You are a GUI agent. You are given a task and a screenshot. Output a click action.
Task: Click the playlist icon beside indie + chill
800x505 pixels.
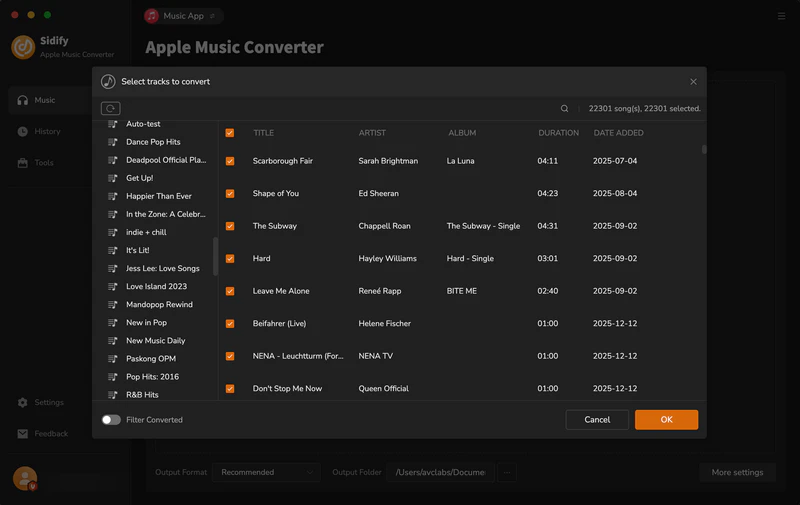click(113, 232)
